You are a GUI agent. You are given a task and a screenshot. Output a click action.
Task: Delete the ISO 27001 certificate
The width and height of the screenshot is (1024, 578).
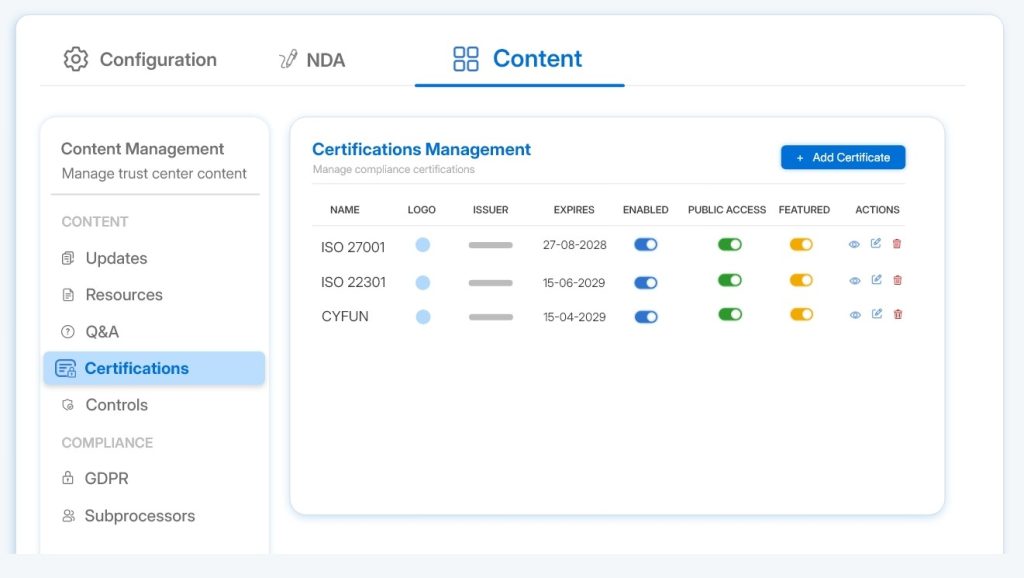(897, 244)
